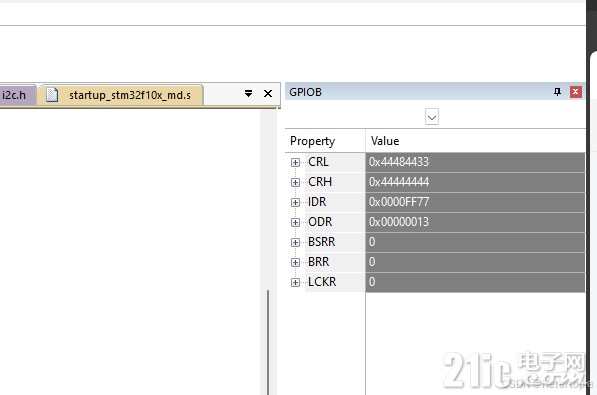The width and height of the screenshot is (597, 395).
Task: Select the startup_stm32f10x_md.s tab
Action: coord(121,95)
